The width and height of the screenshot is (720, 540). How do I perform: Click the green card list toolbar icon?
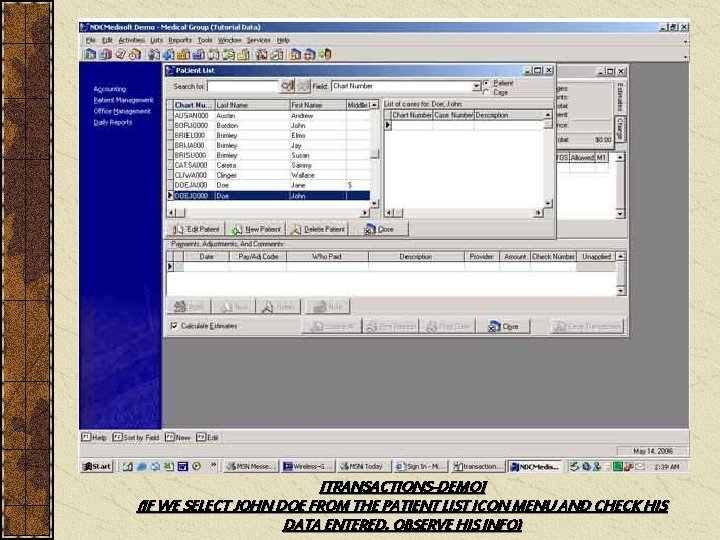point(229,55)
